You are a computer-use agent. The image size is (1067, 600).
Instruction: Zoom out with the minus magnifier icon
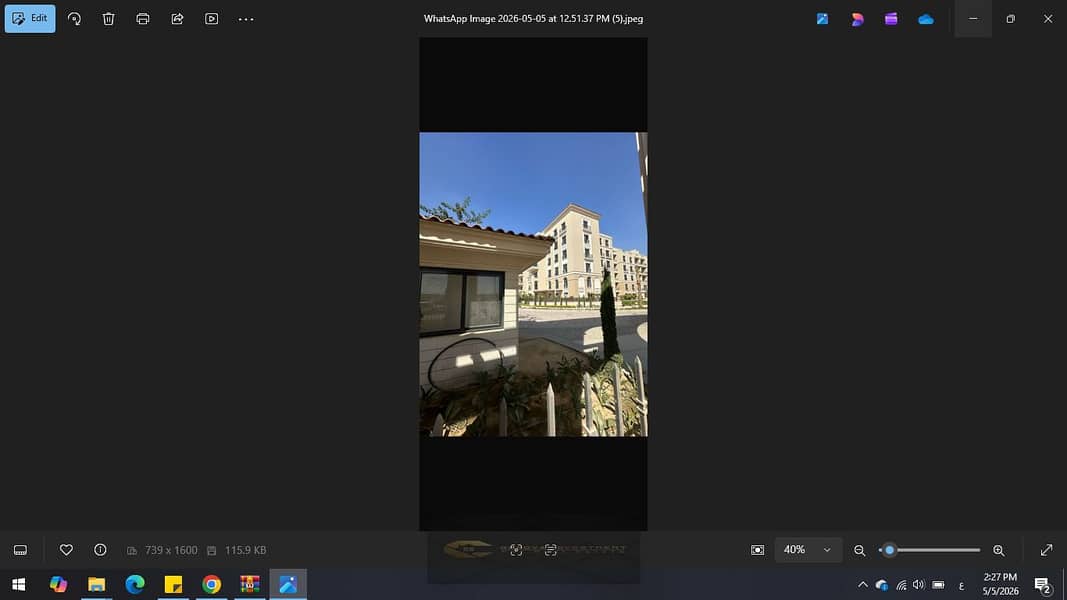tap(859, 550)
